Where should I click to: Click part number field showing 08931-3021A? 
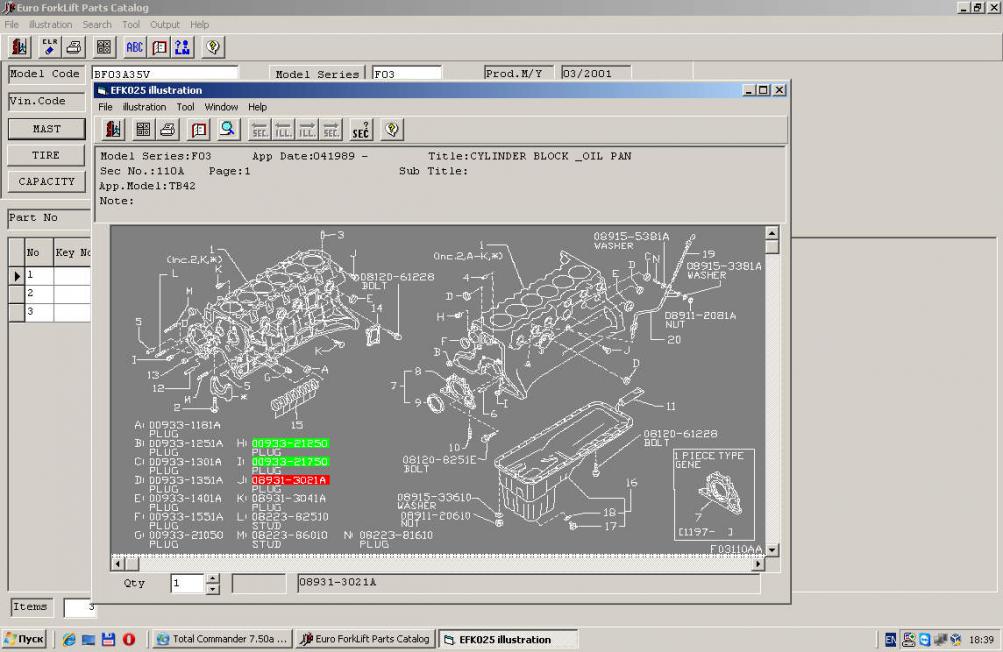point(529,583)
